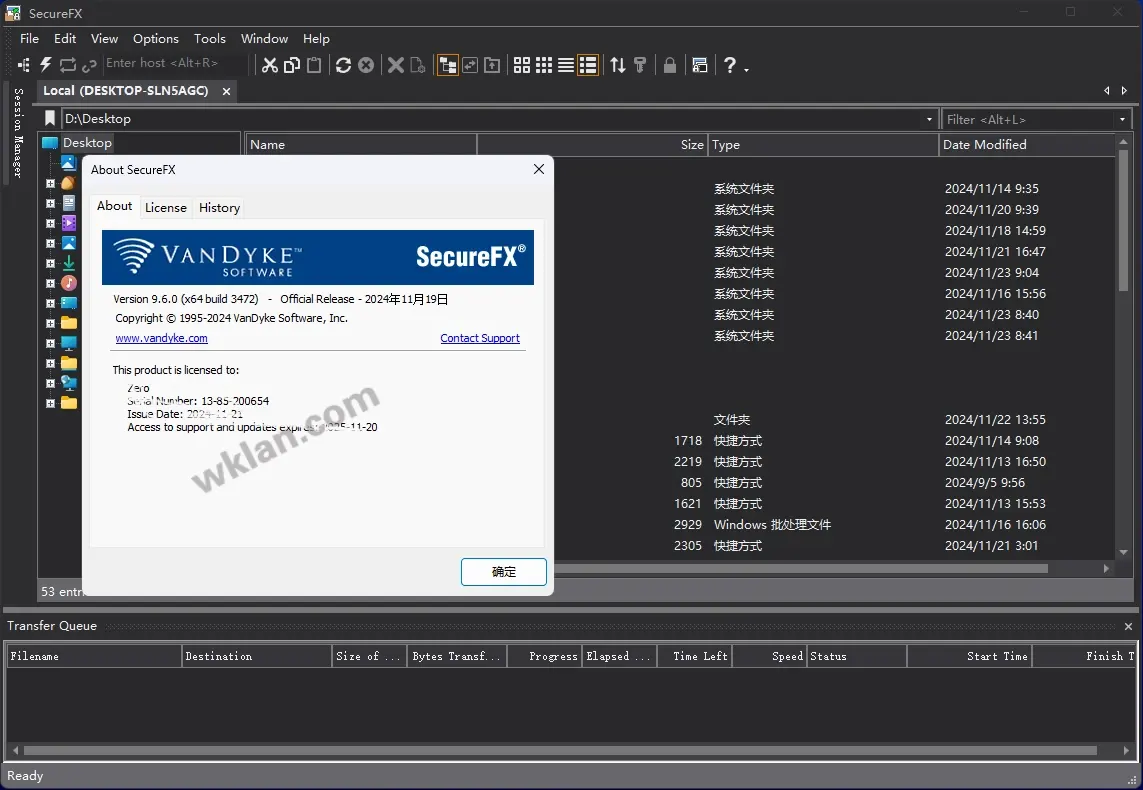Open the vertical Session Manager side tab
This screenshot has width=1143, height=790.
tap(18, 133)
